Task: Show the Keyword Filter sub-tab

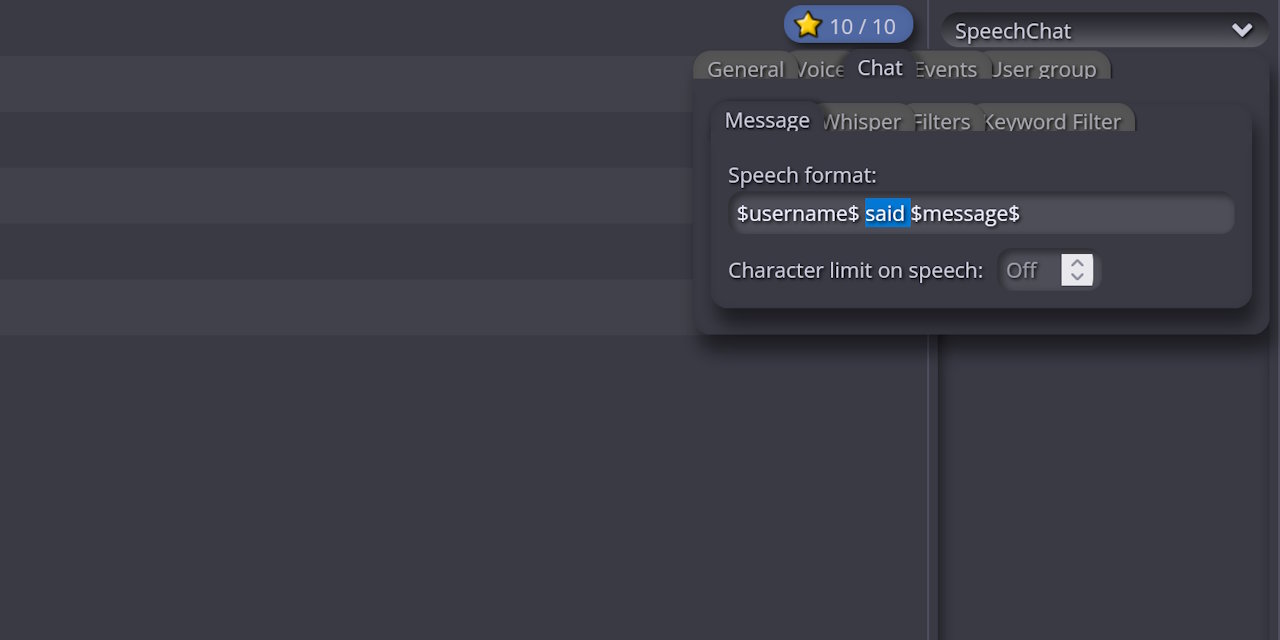Action: point(1054,122)
